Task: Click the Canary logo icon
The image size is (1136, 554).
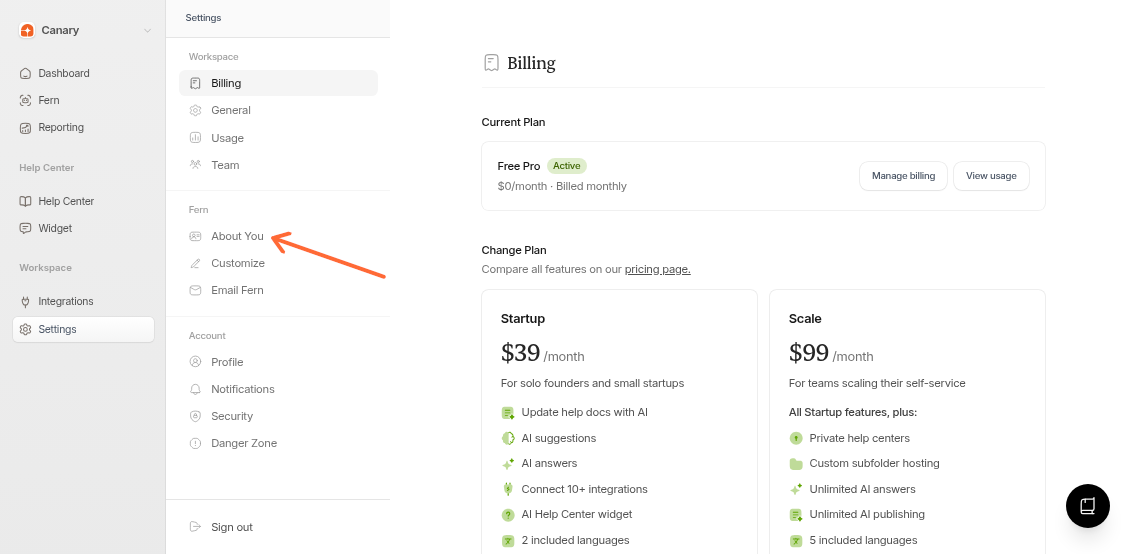Action: [x=27, y=30]
